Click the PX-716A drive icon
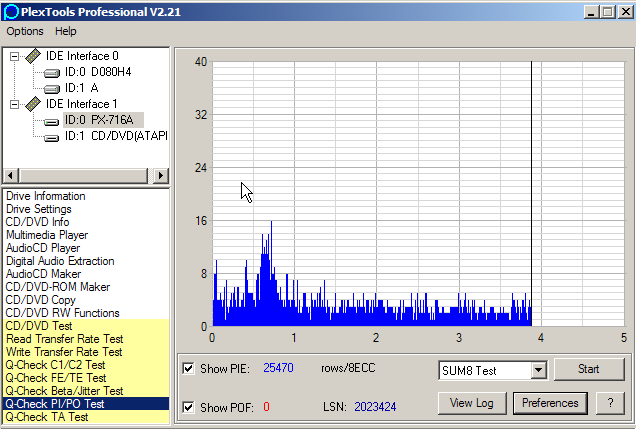636x429 pixels. tap(51, 120)
